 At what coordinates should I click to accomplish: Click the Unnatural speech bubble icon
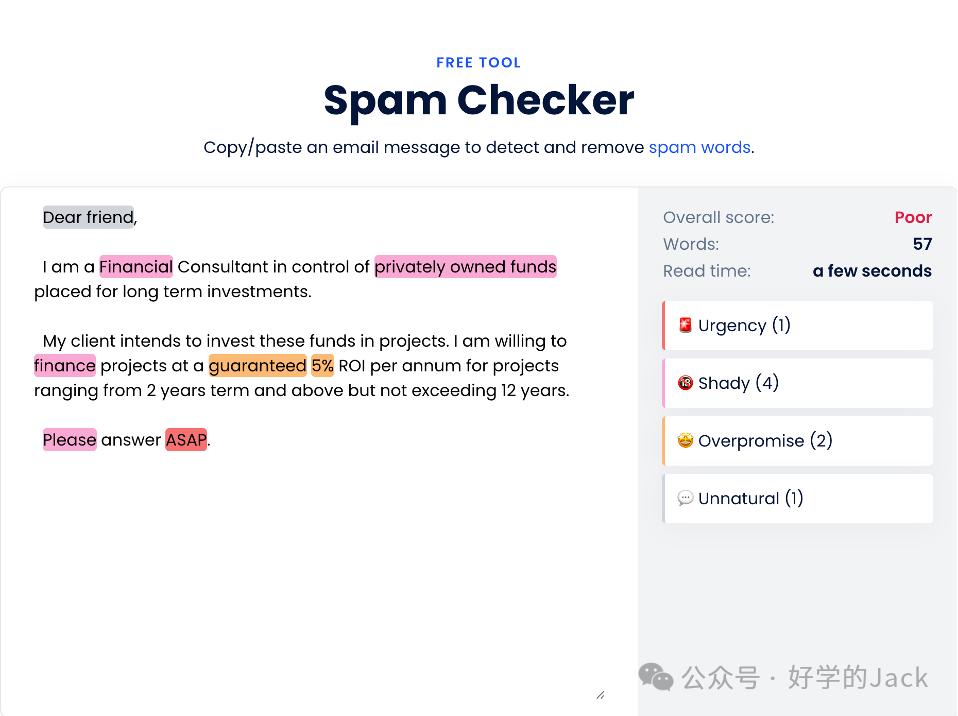[685, 498]
